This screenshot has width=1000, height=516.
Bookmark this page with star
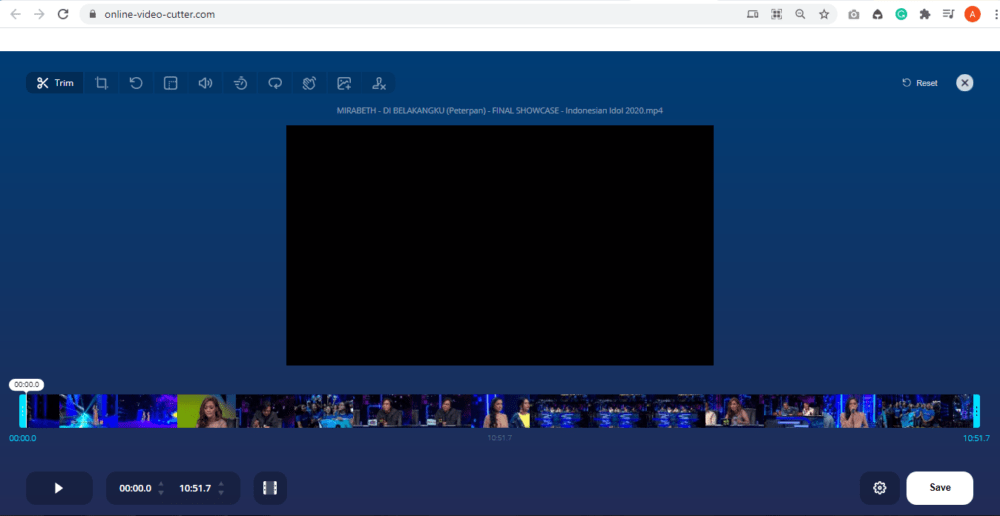click(x=824, y=14)
